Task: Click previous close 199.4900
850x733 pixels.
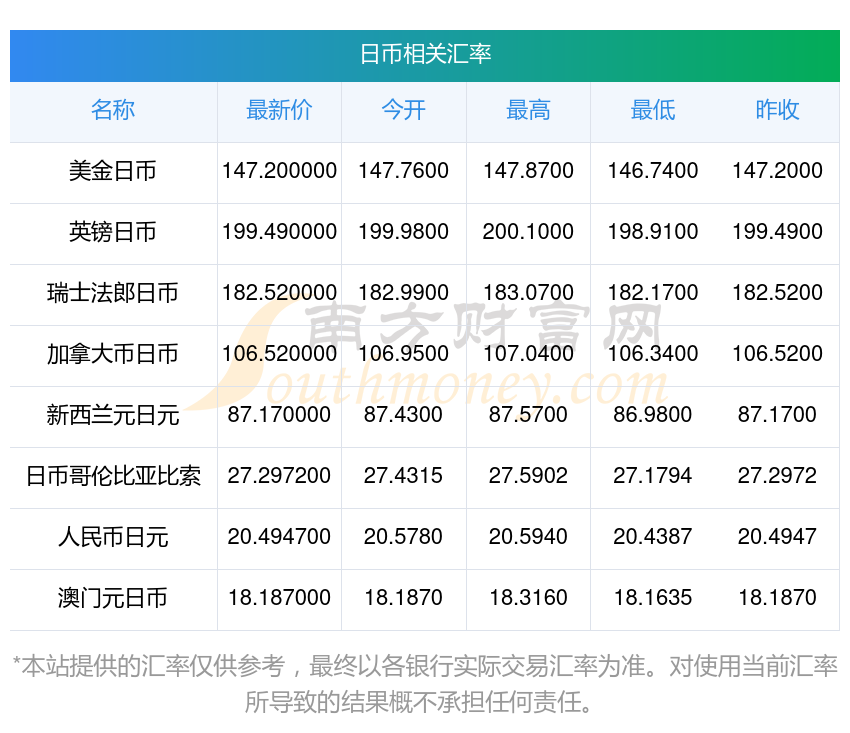Action: [x=777, y=232]
